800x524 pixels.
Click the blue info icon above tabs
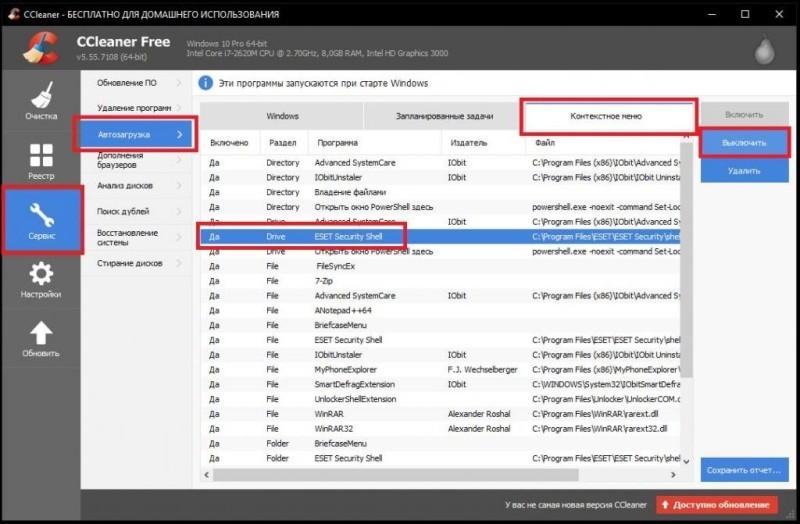(x=206, y=82)
